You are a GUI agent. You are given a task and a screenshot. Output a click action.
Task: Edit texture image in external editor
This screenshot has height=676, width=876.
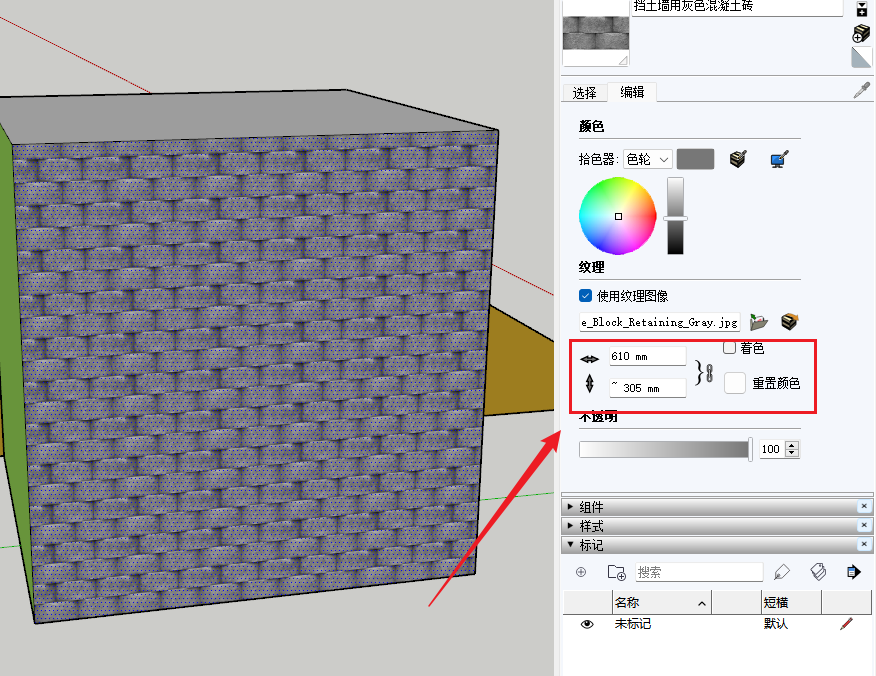click(790, 322)
